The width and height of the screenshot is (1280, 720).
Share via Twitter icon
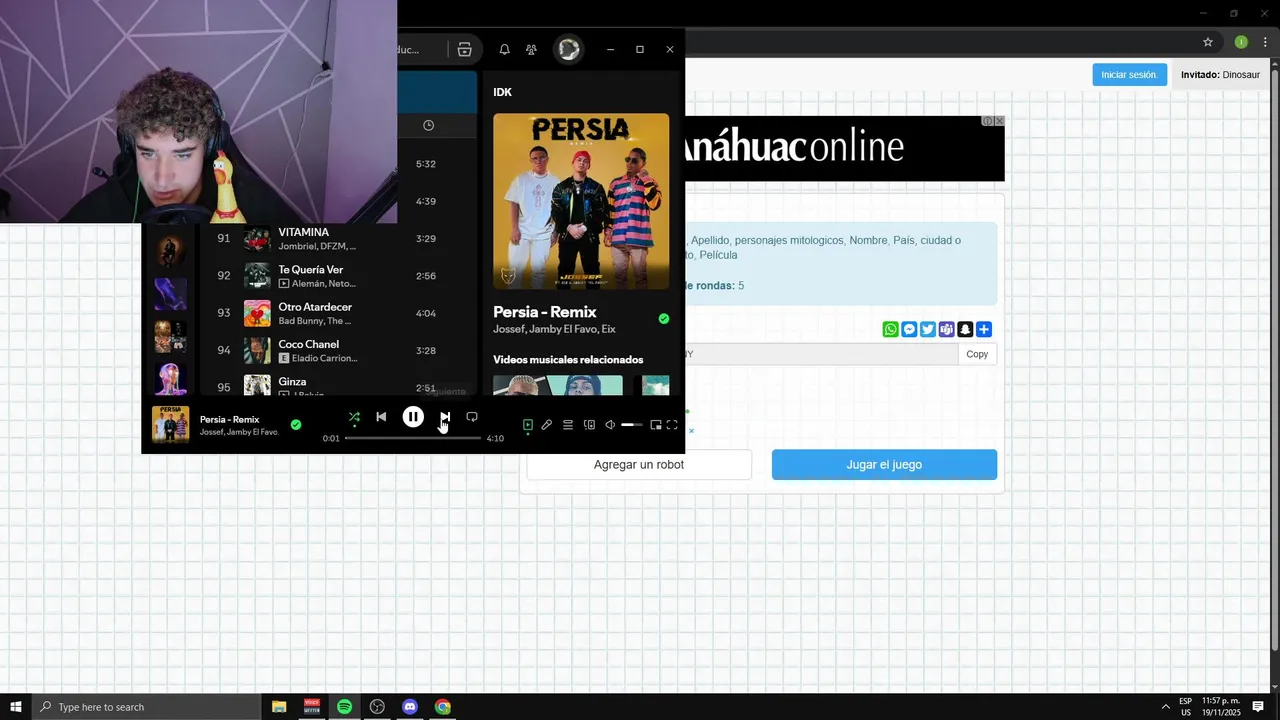928,329
